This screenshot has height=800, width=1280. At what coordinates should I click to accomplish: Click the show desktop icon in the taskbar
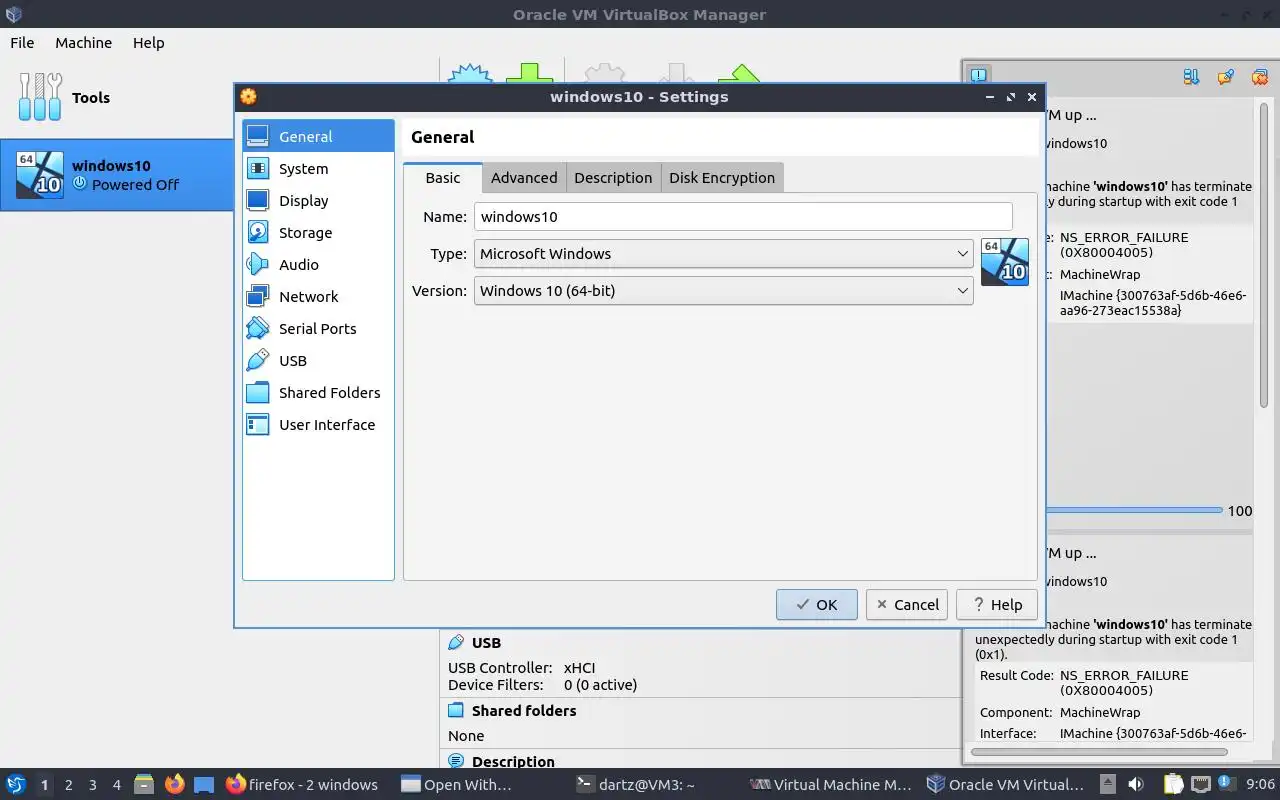coord(204,785)
